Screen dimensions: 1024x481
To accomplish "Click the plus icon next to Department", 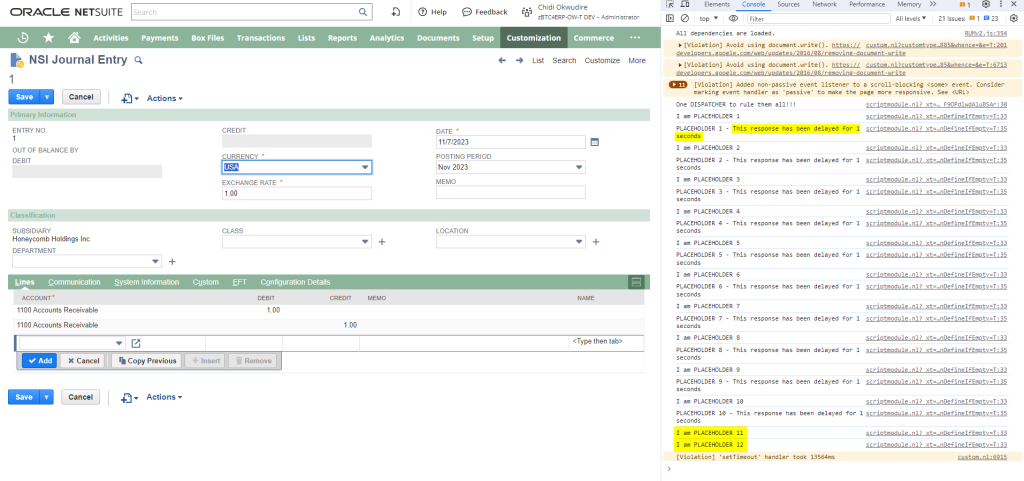I will (x=172, y=262).
